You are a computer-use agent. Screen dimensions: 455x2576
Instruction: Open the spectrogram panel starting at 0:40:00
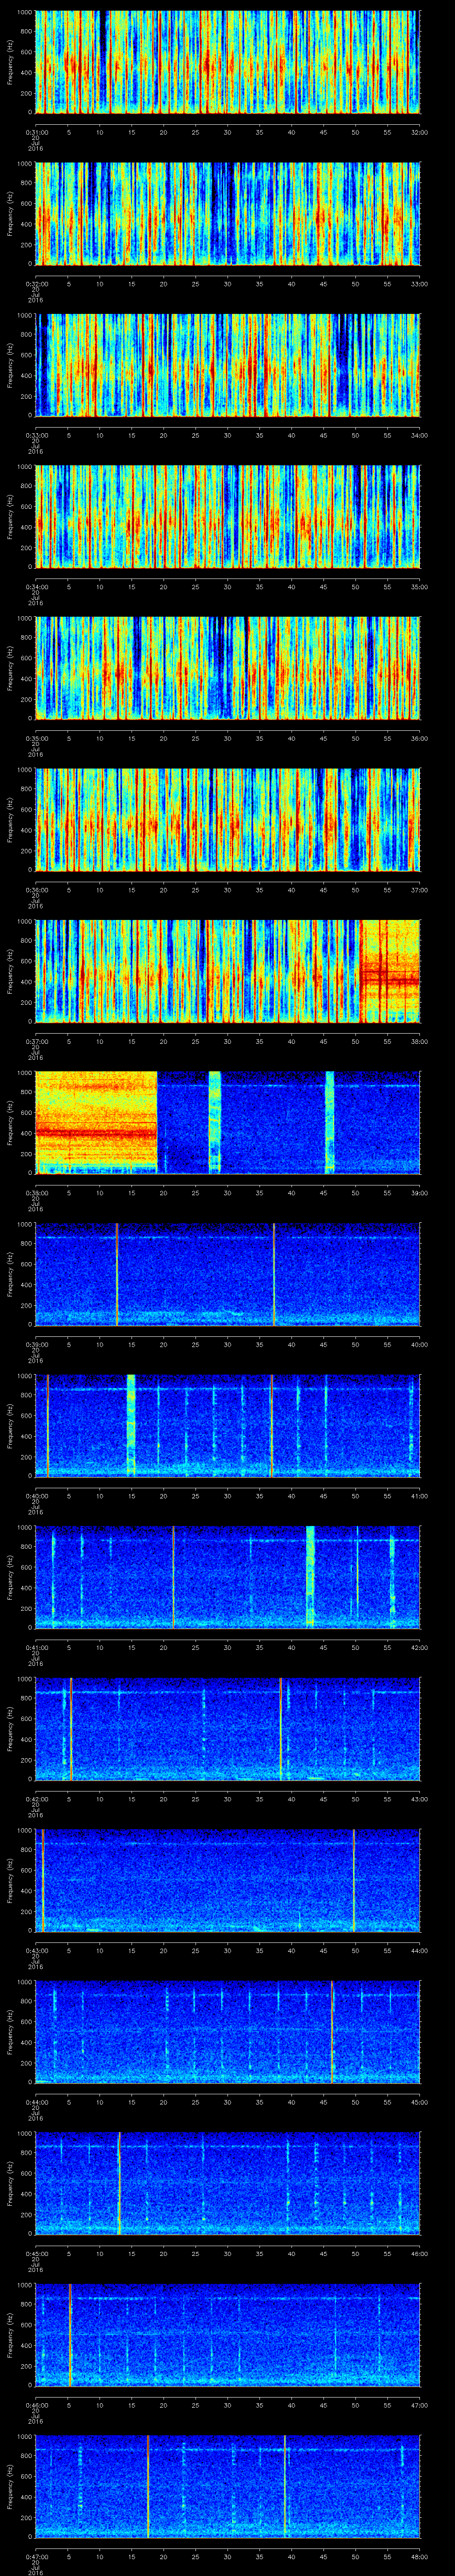coord(228,1426)
